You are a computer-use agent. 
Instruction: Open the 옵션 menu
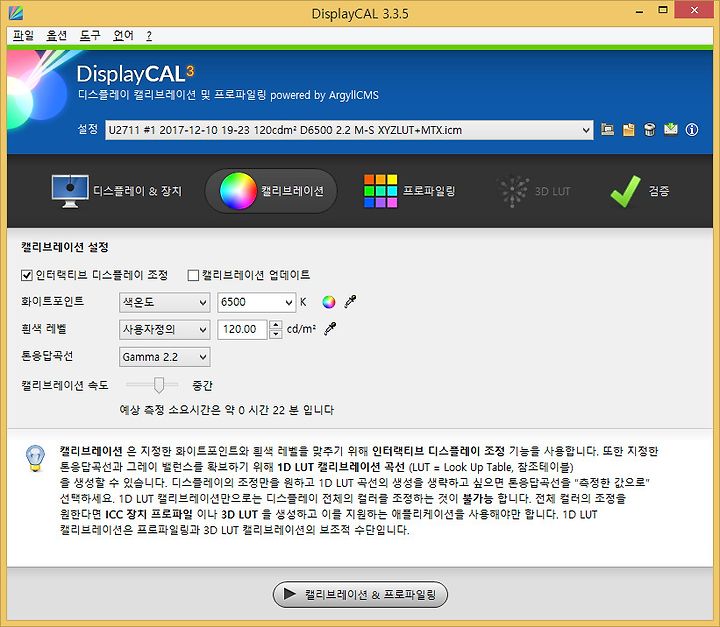[56, 35]
